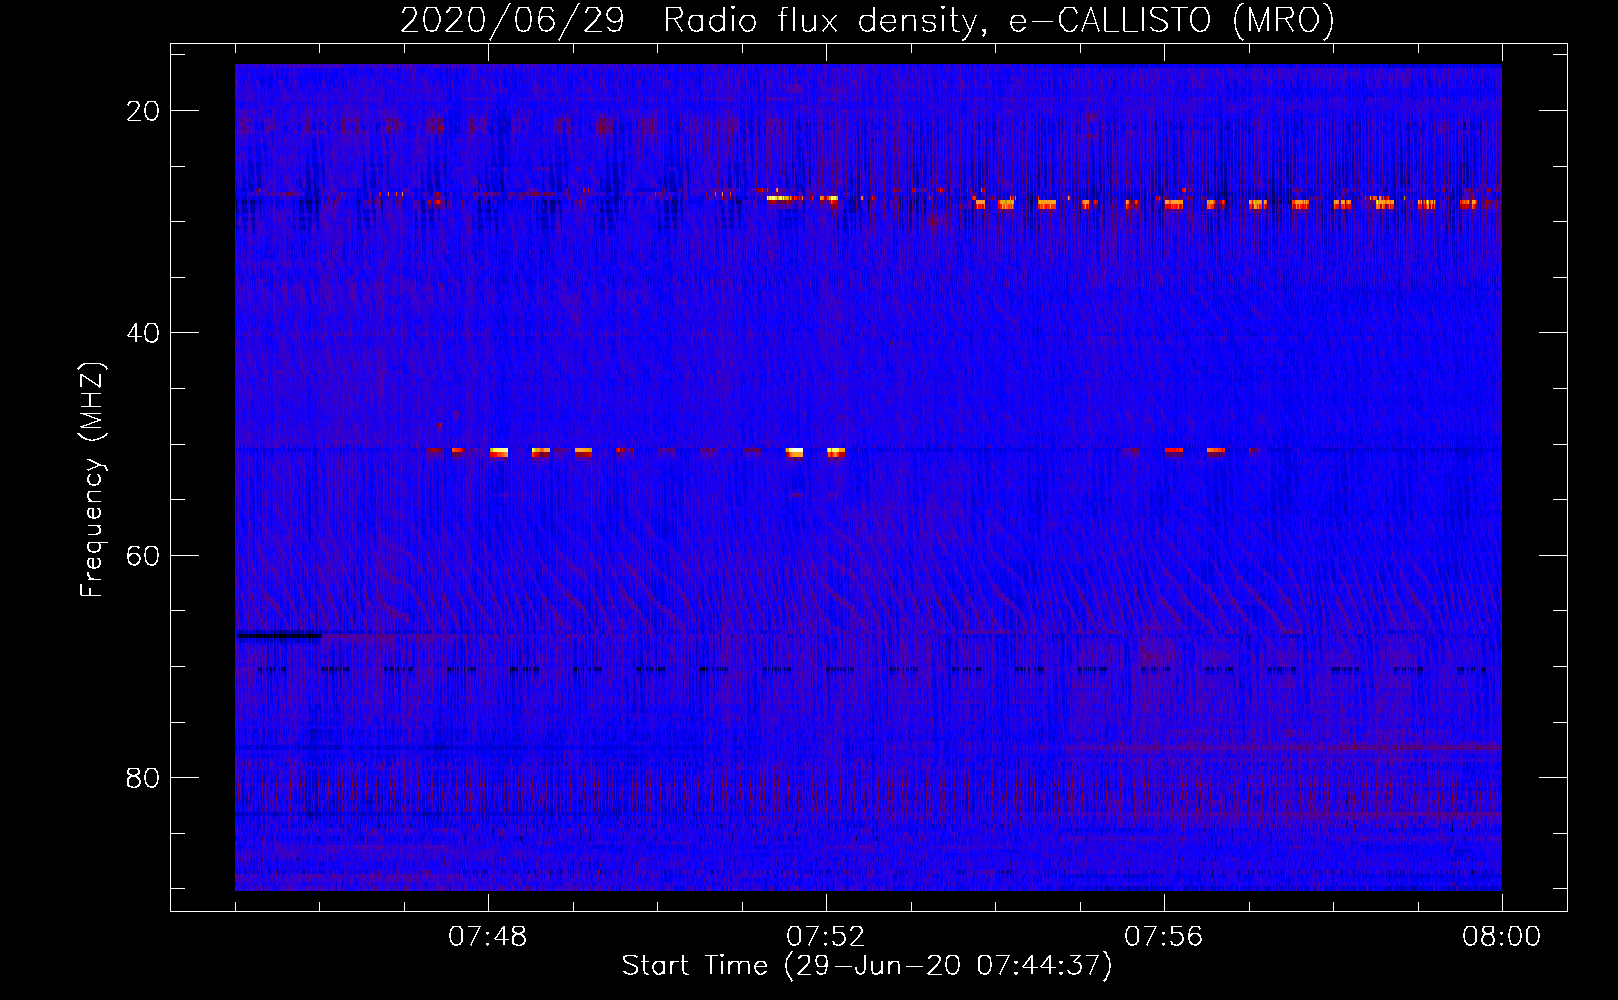Click the 60 MHz frequency tick label

tap(143, 555)
